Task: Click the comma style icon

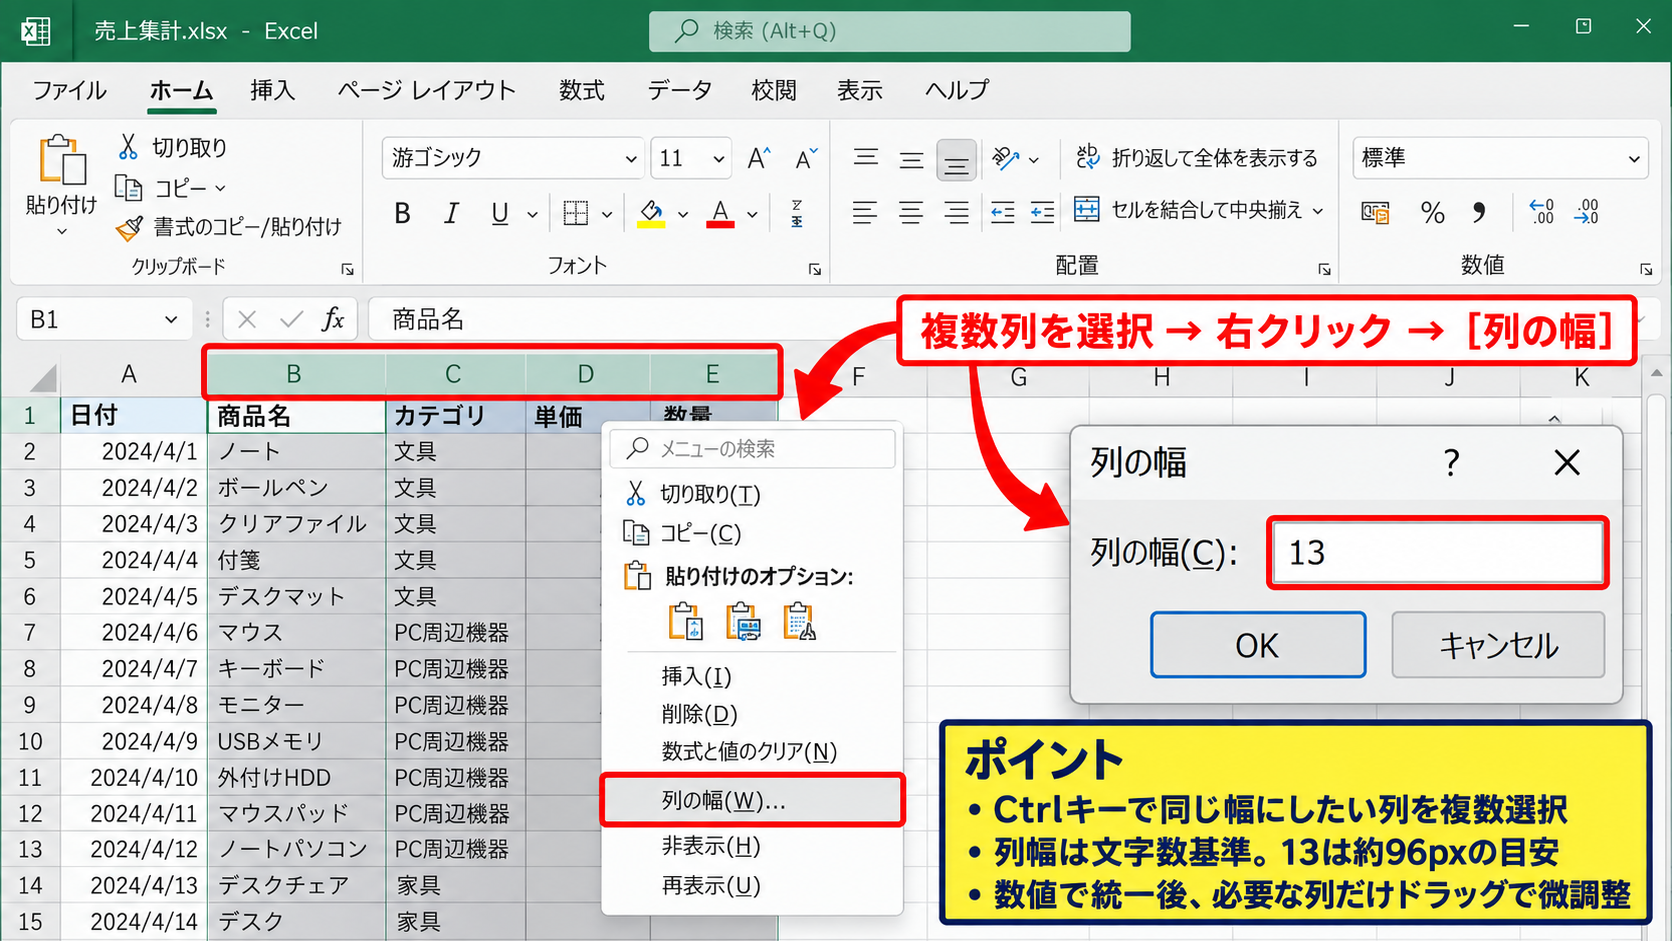Action: [x=1479, y=213]
